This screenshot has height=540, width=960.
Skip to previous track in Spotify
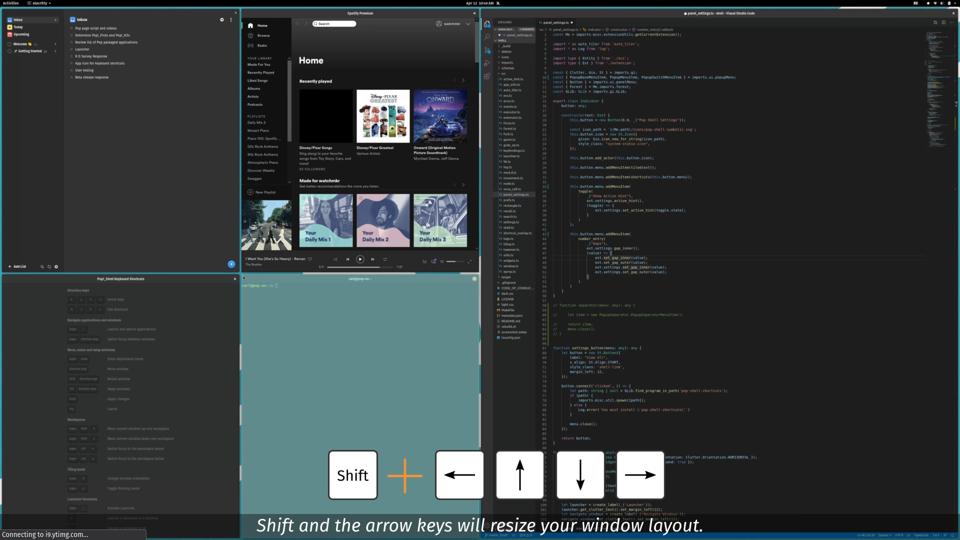348,260
